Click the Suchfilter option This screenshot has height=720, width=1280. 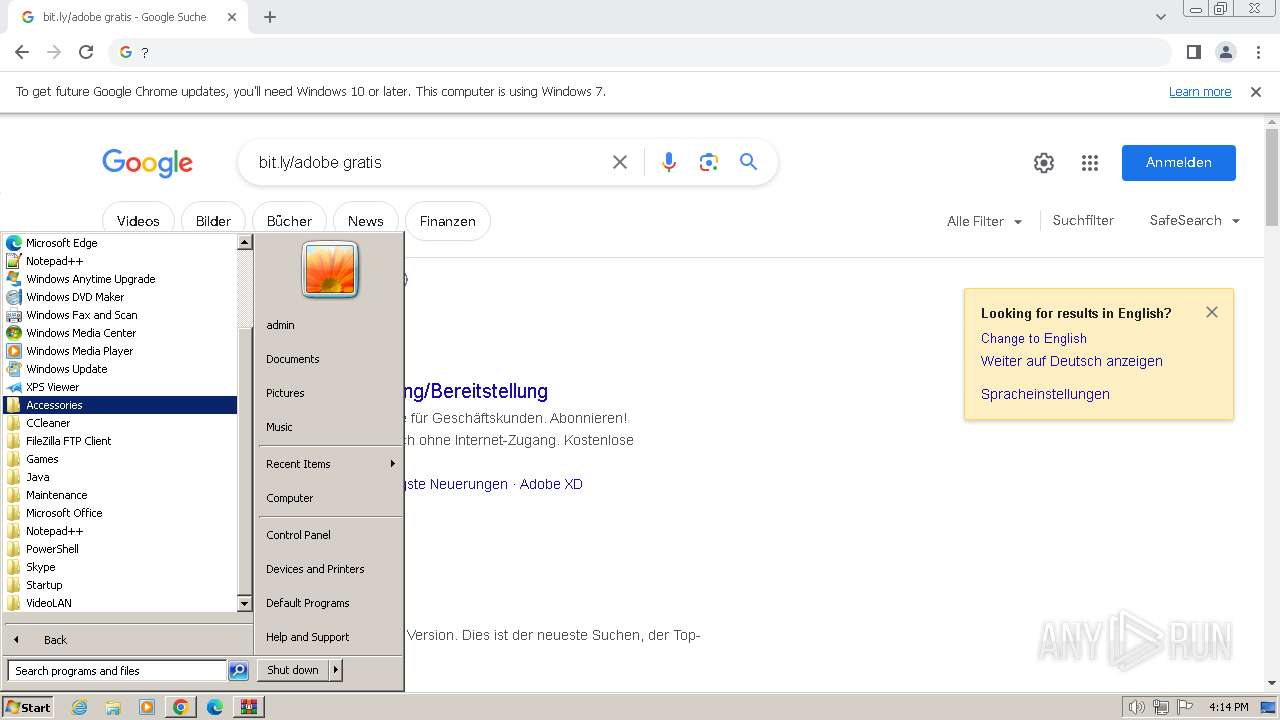(x=1083, y=220)
